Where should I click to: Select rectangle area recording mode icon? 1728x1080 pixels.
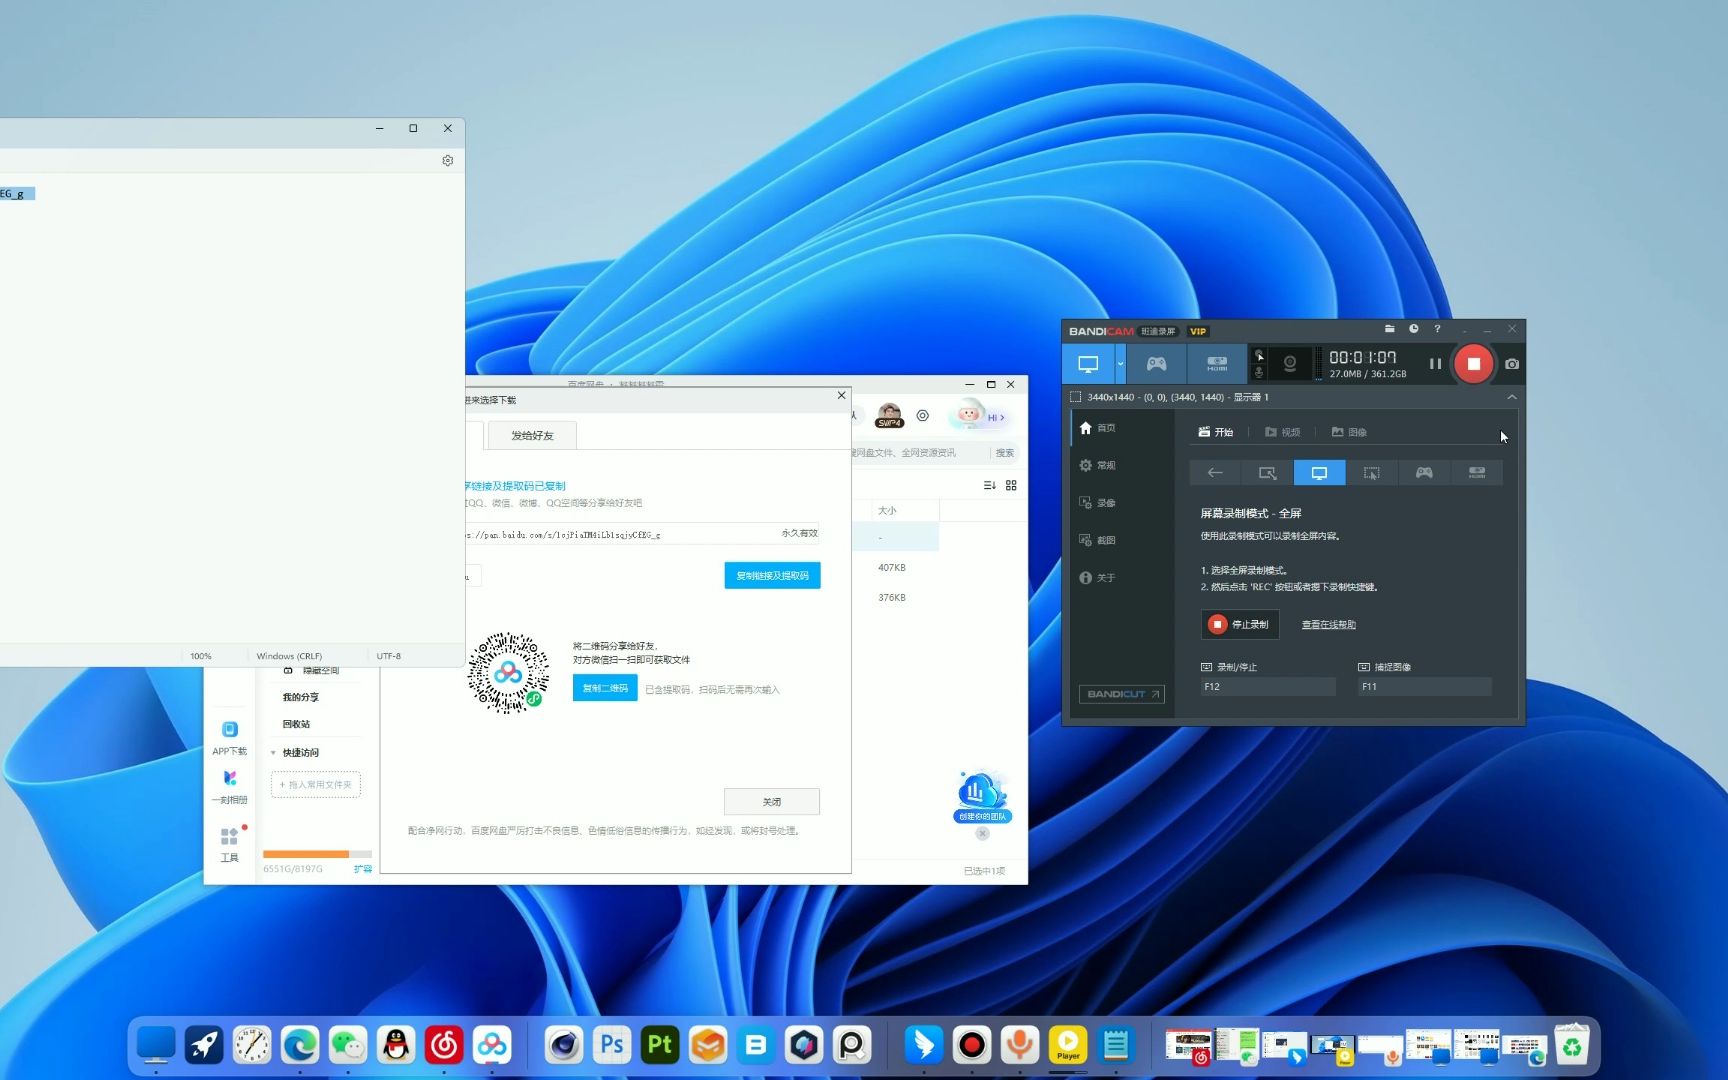click(1267, 473)
